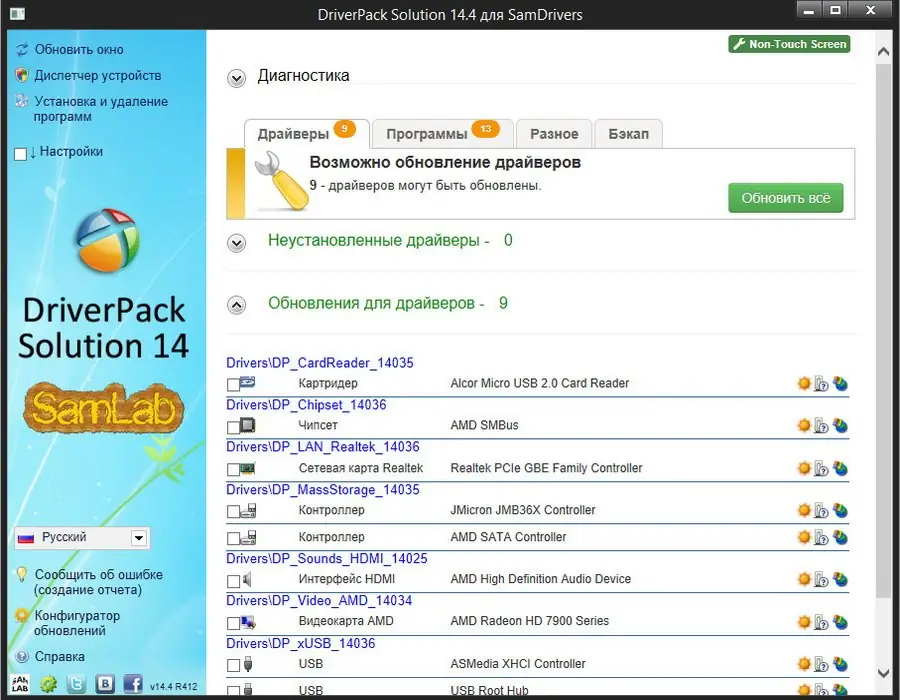Switch to the Бэкап tab
This screenshot has height=700, width=900.
(629, 134)
